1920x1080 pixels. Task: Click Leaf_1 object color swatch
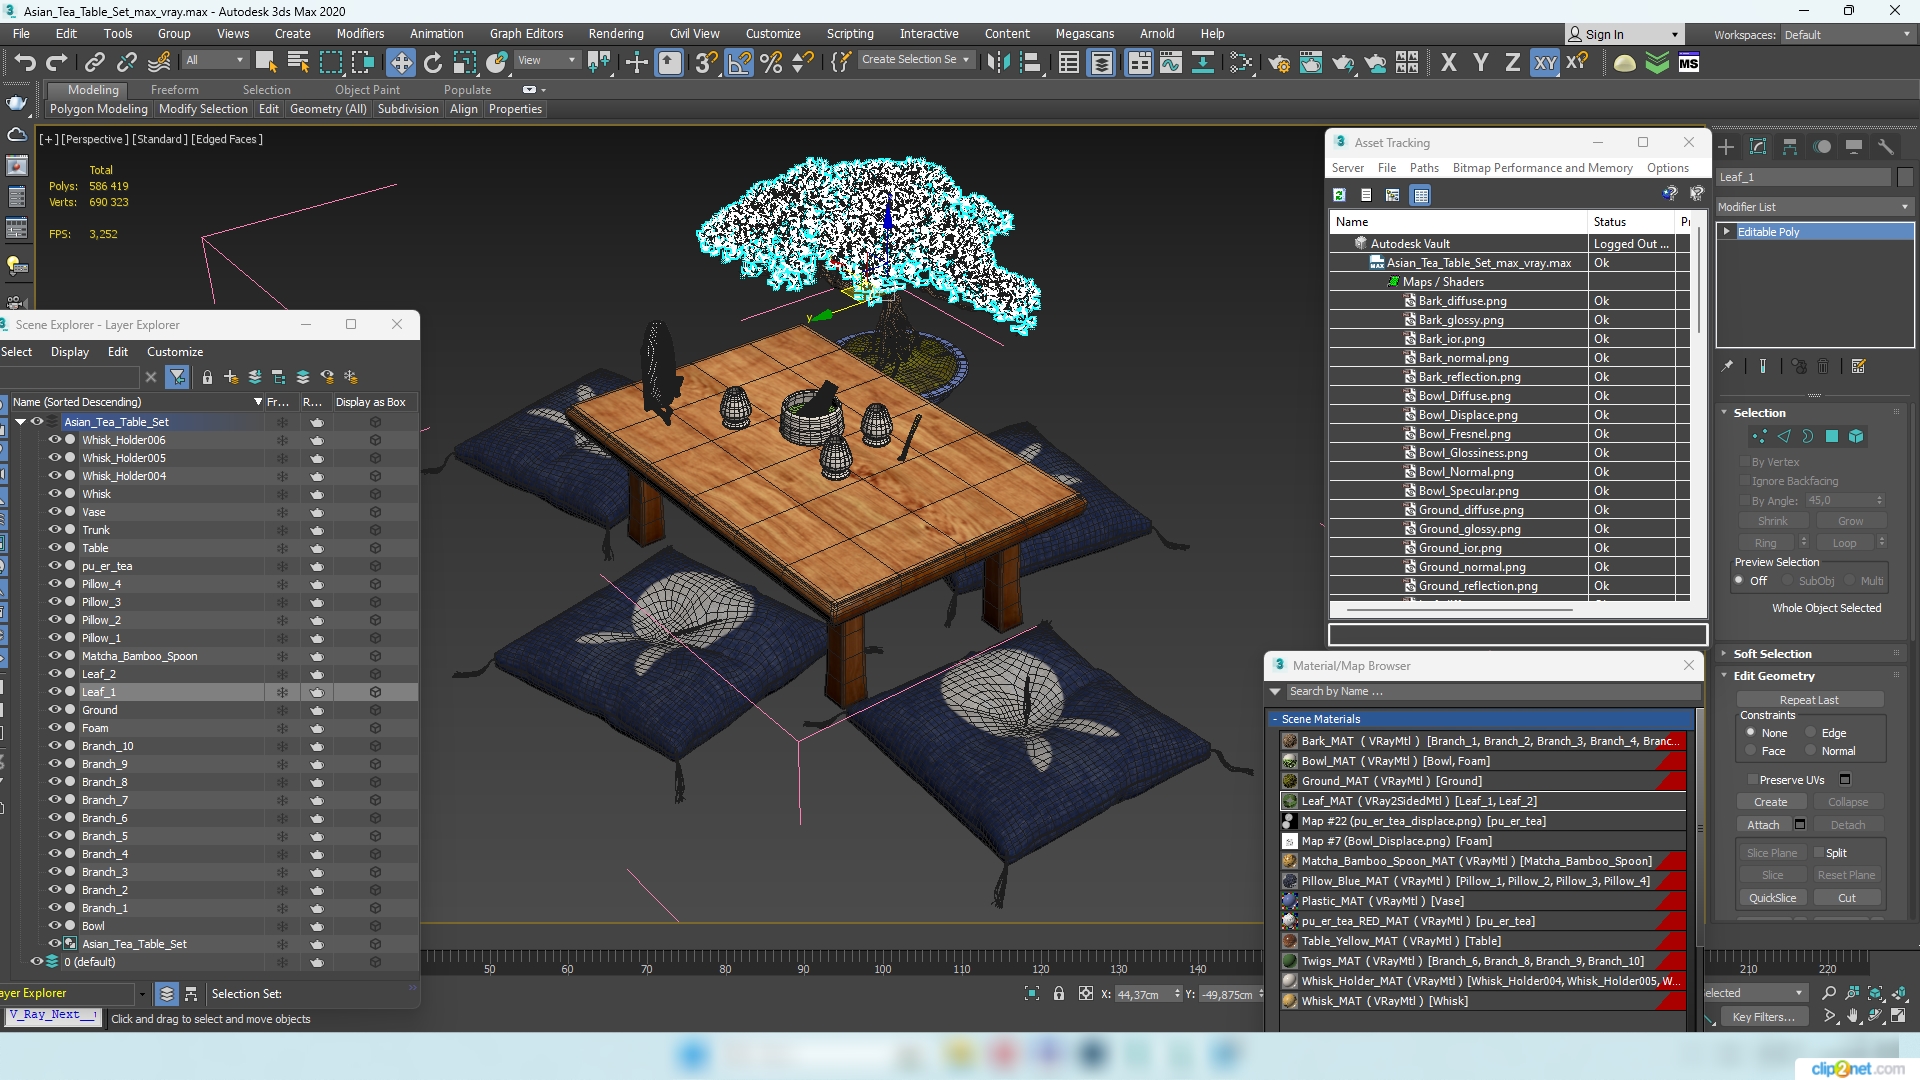click(x=1904, y=177)
